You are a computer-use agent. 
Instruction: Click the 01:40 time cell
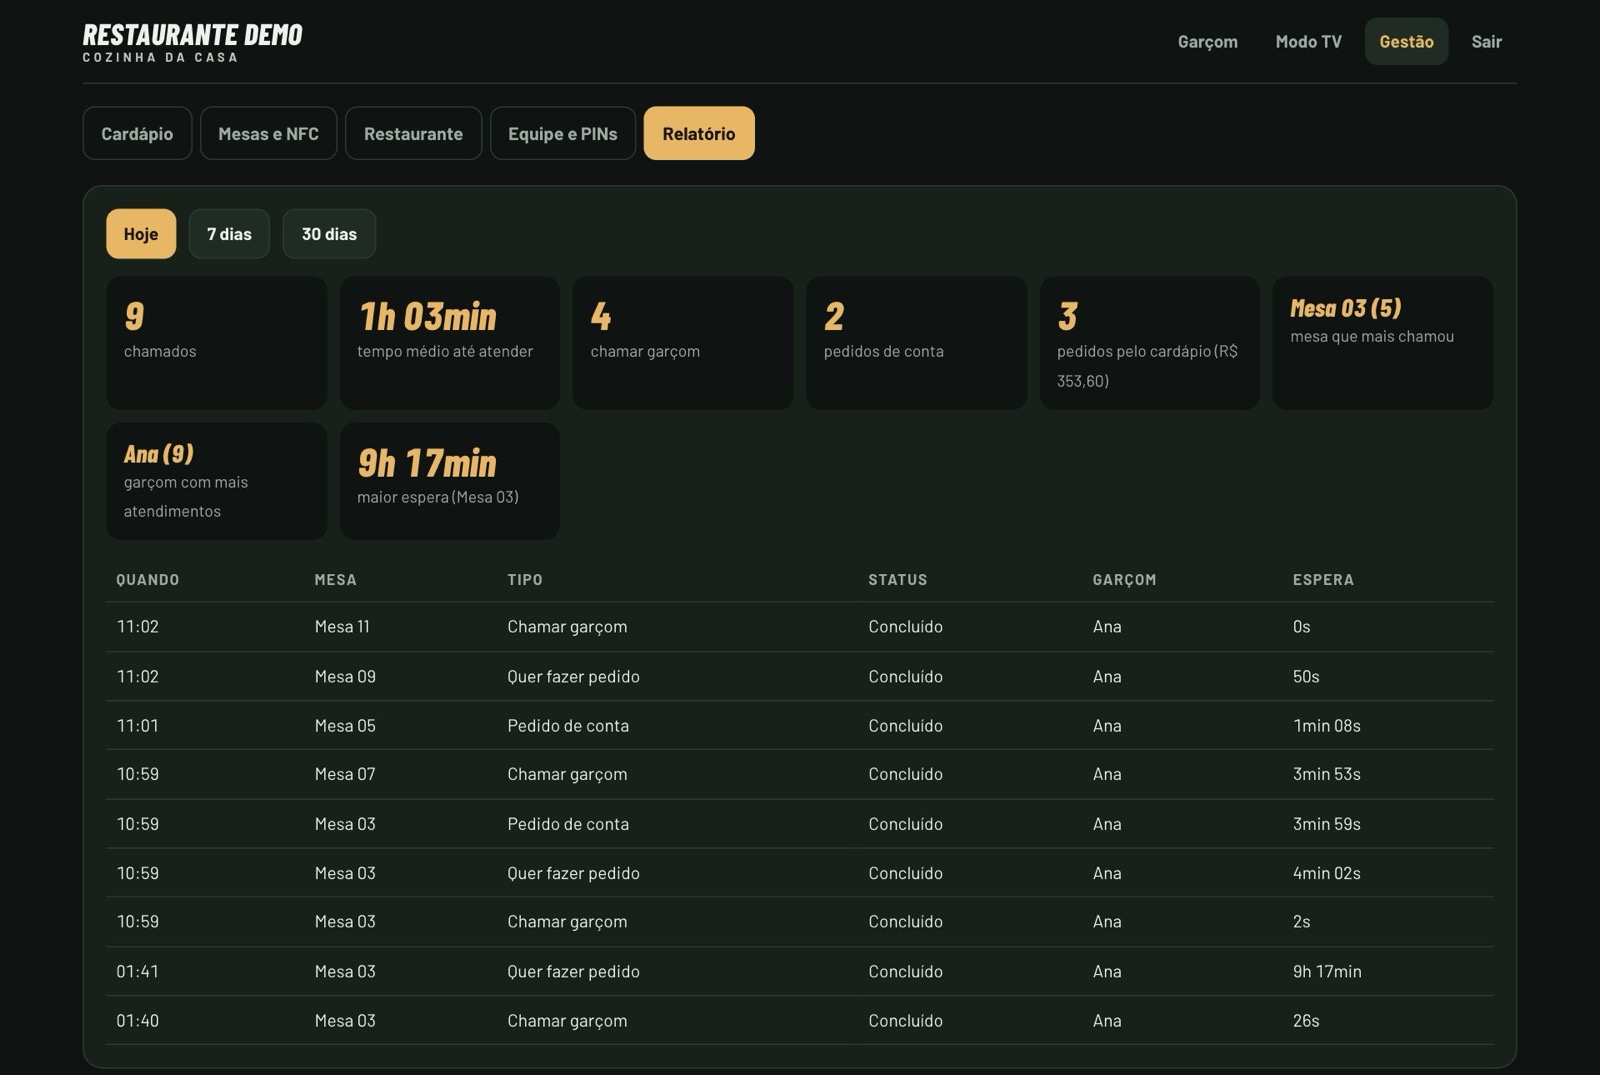point(137,1021)
